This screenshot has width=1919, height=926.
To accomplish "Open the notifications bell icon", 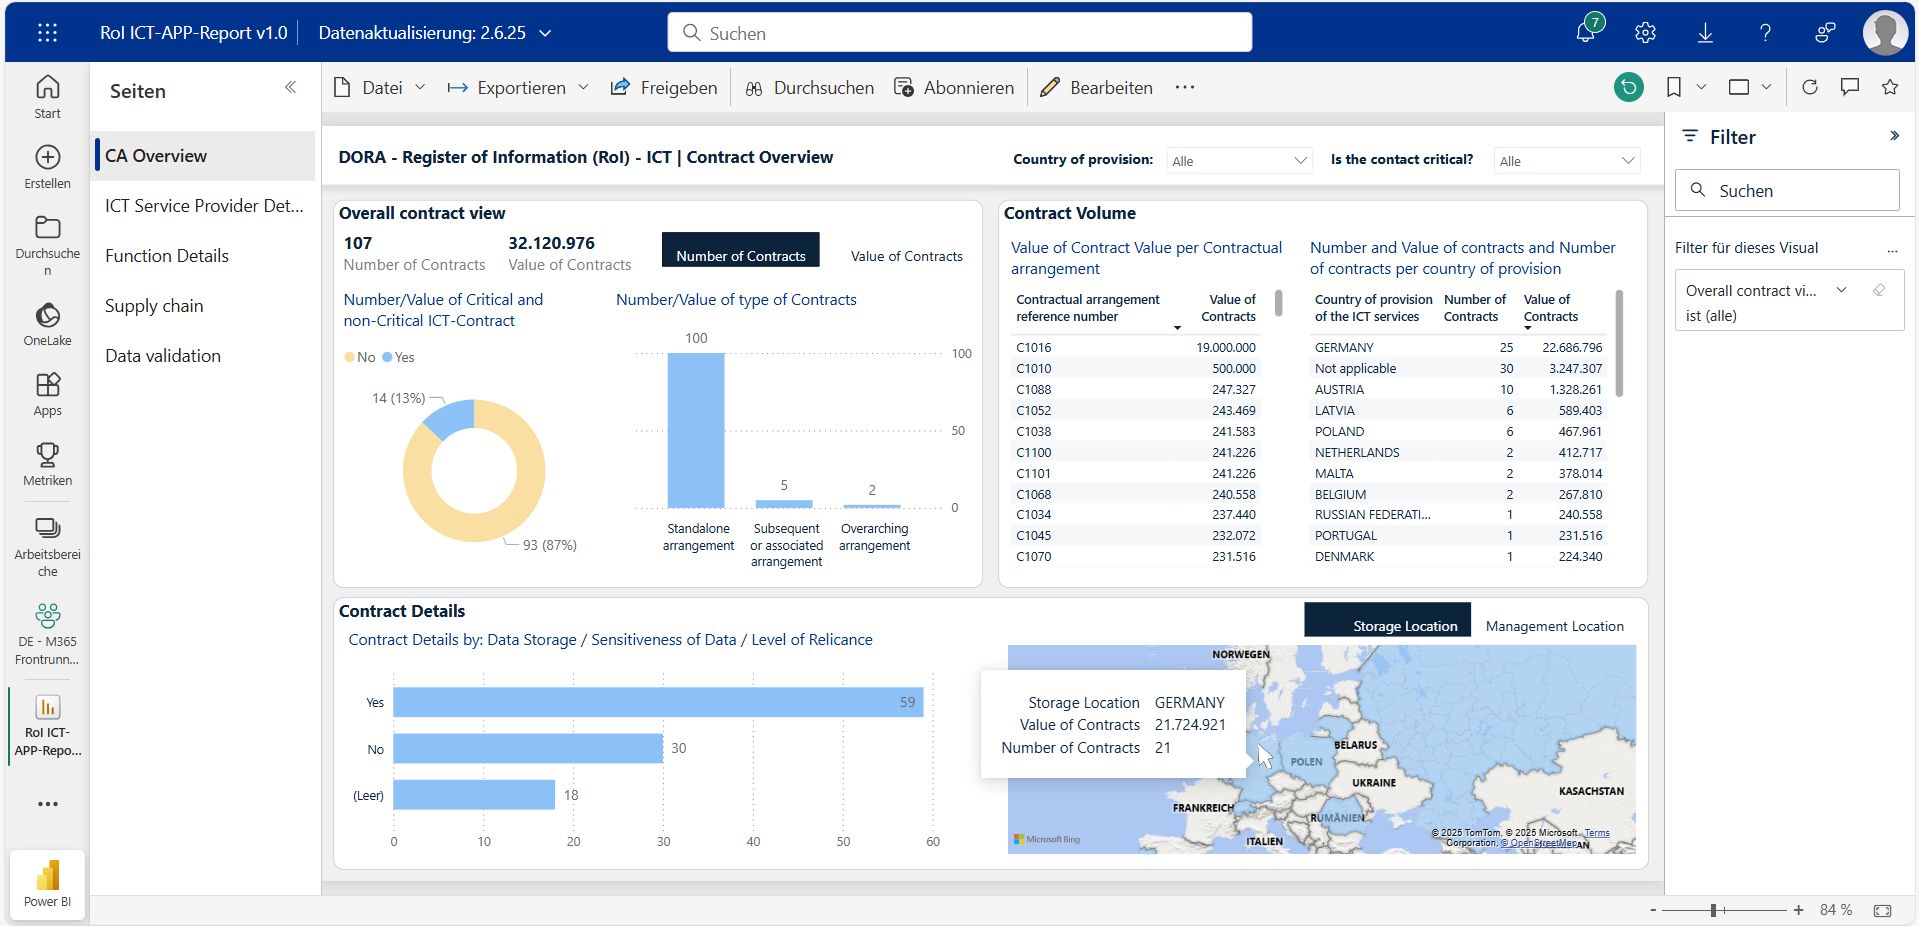I will point(1586,32).
